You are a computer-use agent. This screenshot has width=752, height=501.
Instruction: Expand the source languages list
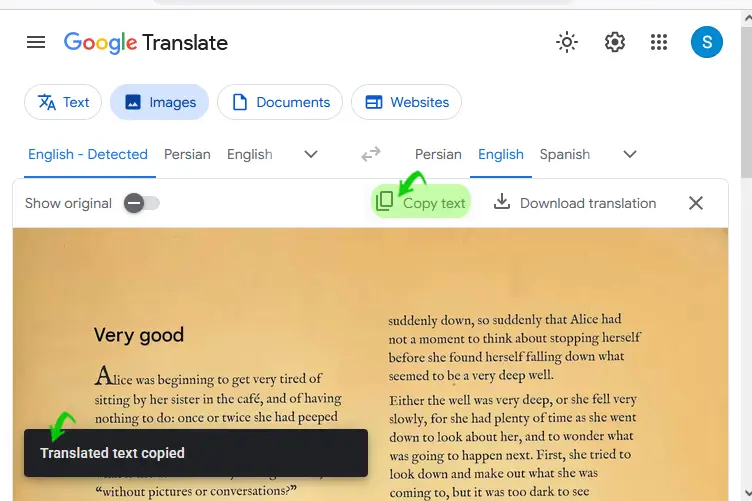311,154
